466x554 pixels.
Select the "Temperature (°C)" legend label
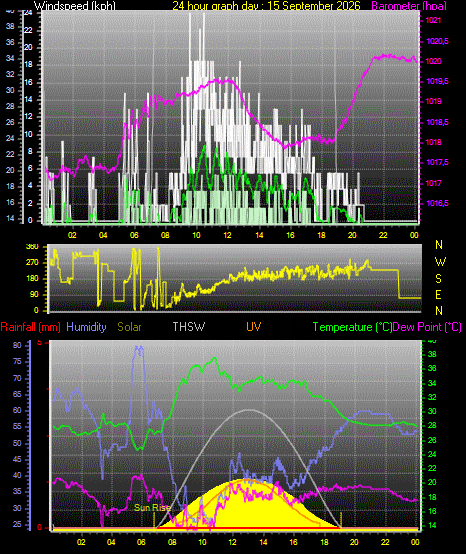tap(352, 327)
